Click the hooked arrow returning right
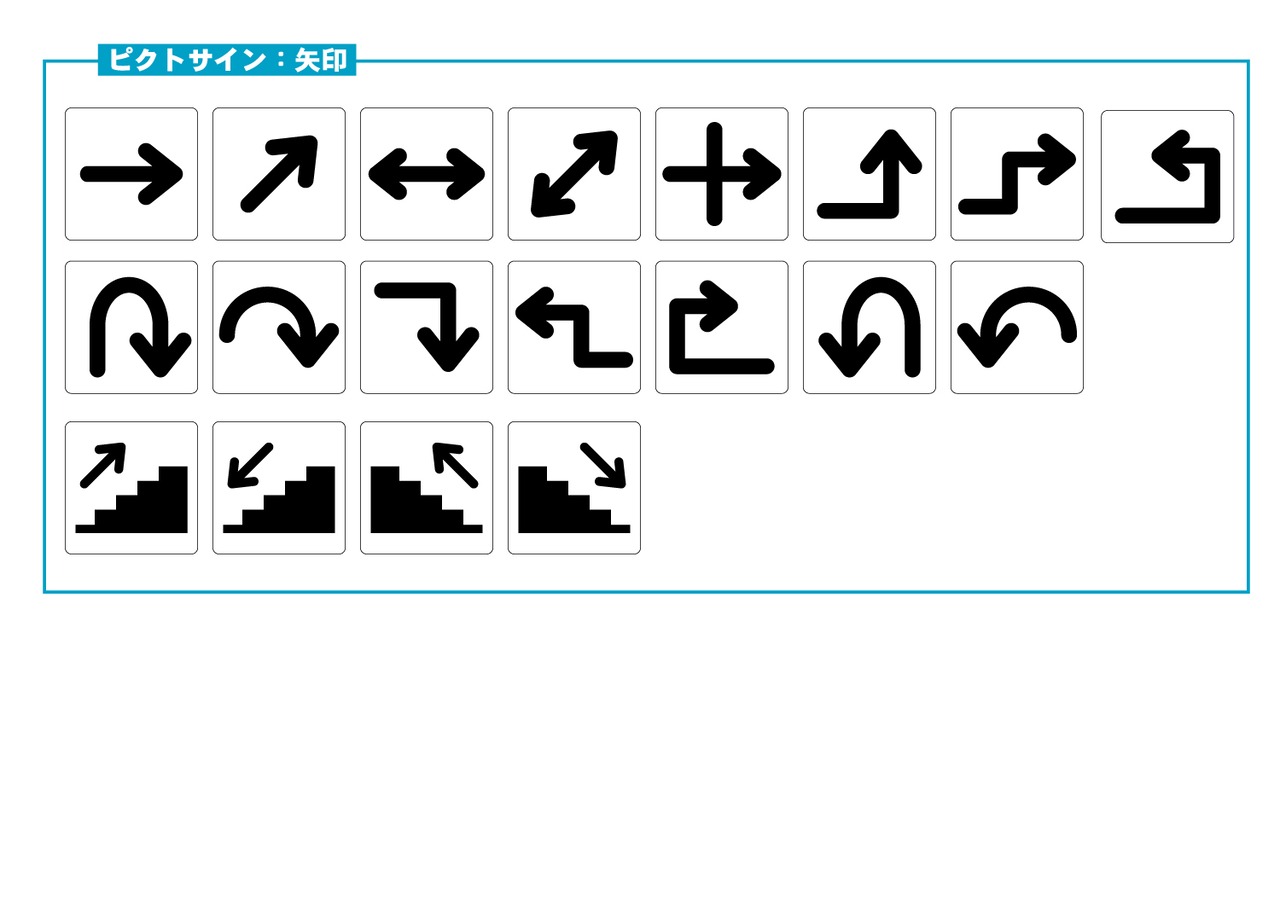Screen dimensions: 1280x905 722,327
